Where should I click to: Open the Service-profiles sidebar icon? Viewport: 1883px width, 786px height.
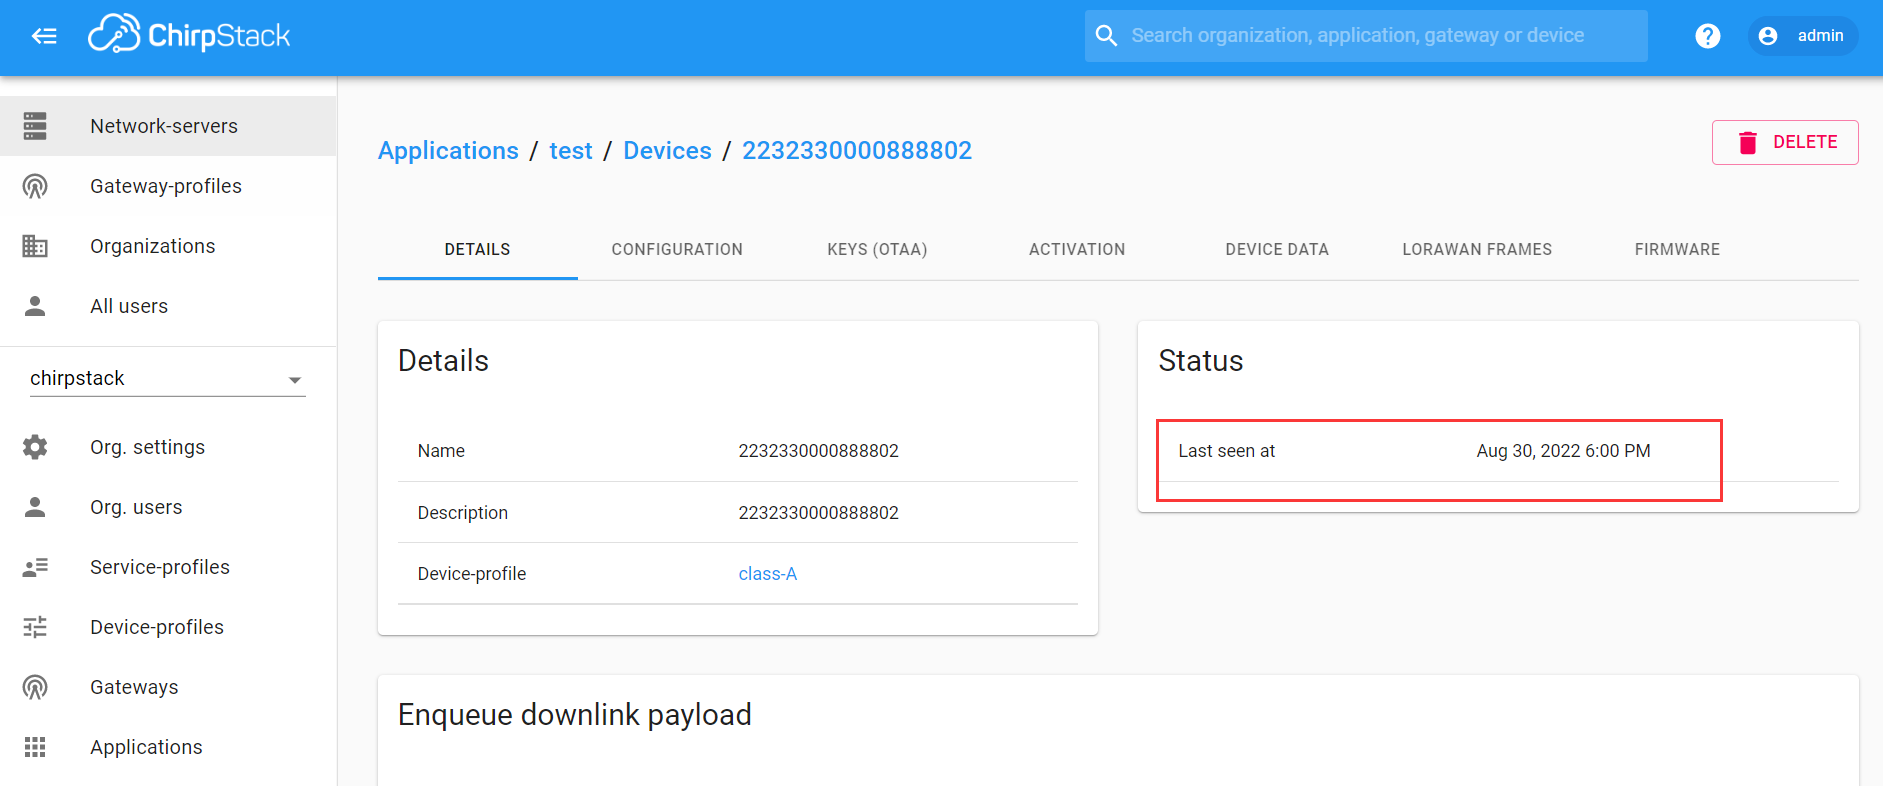[35, 567]
